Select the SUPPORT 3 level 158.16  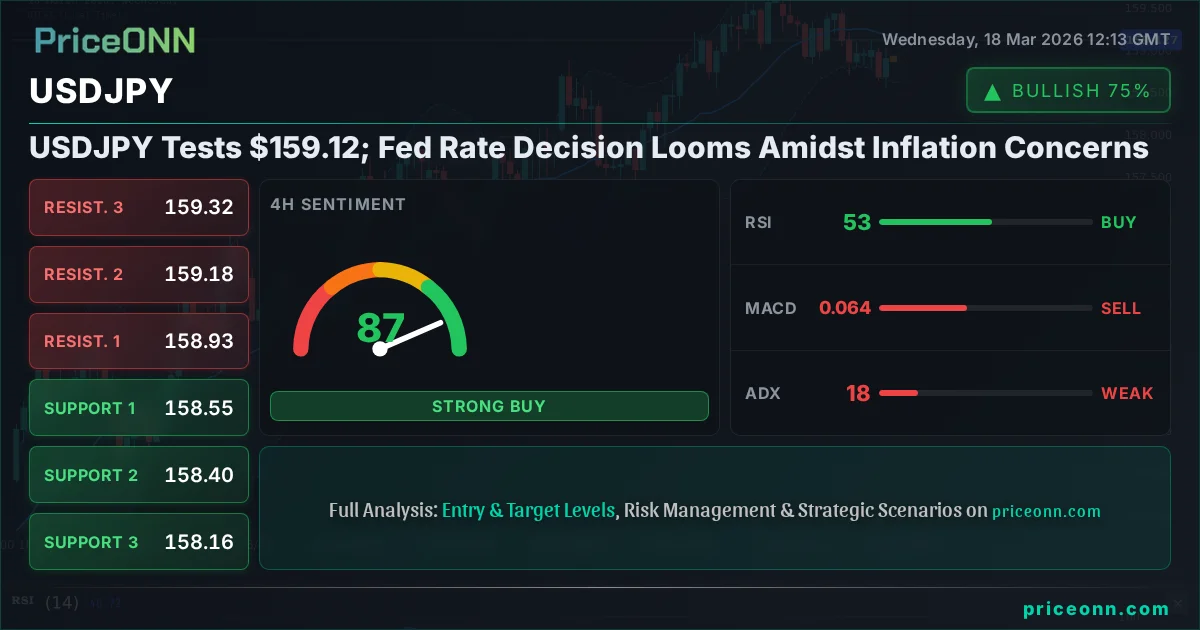(139, 542)
